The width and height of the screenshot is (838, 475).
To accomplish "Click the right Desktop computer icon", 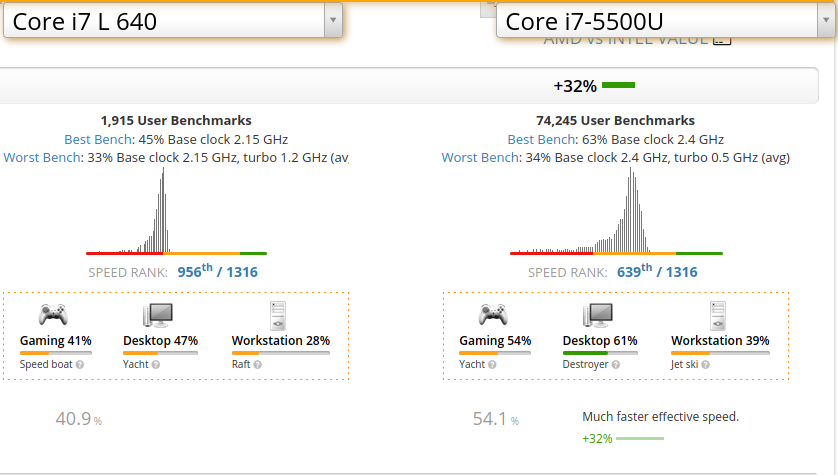I will (x=598, y=315).
